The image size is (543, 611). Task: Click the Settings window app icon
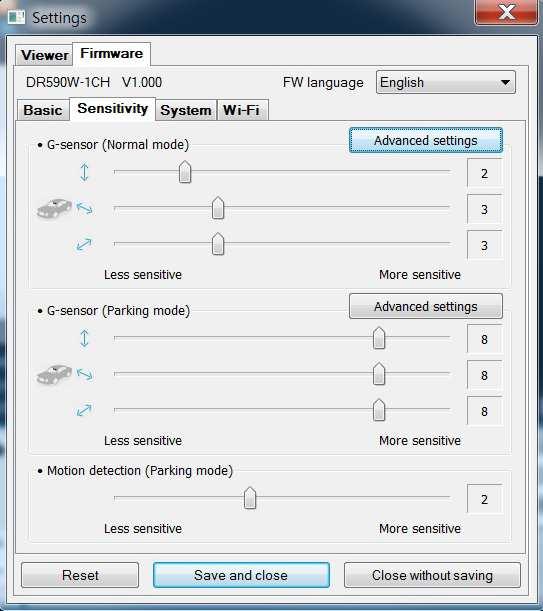tap(16, 17)
